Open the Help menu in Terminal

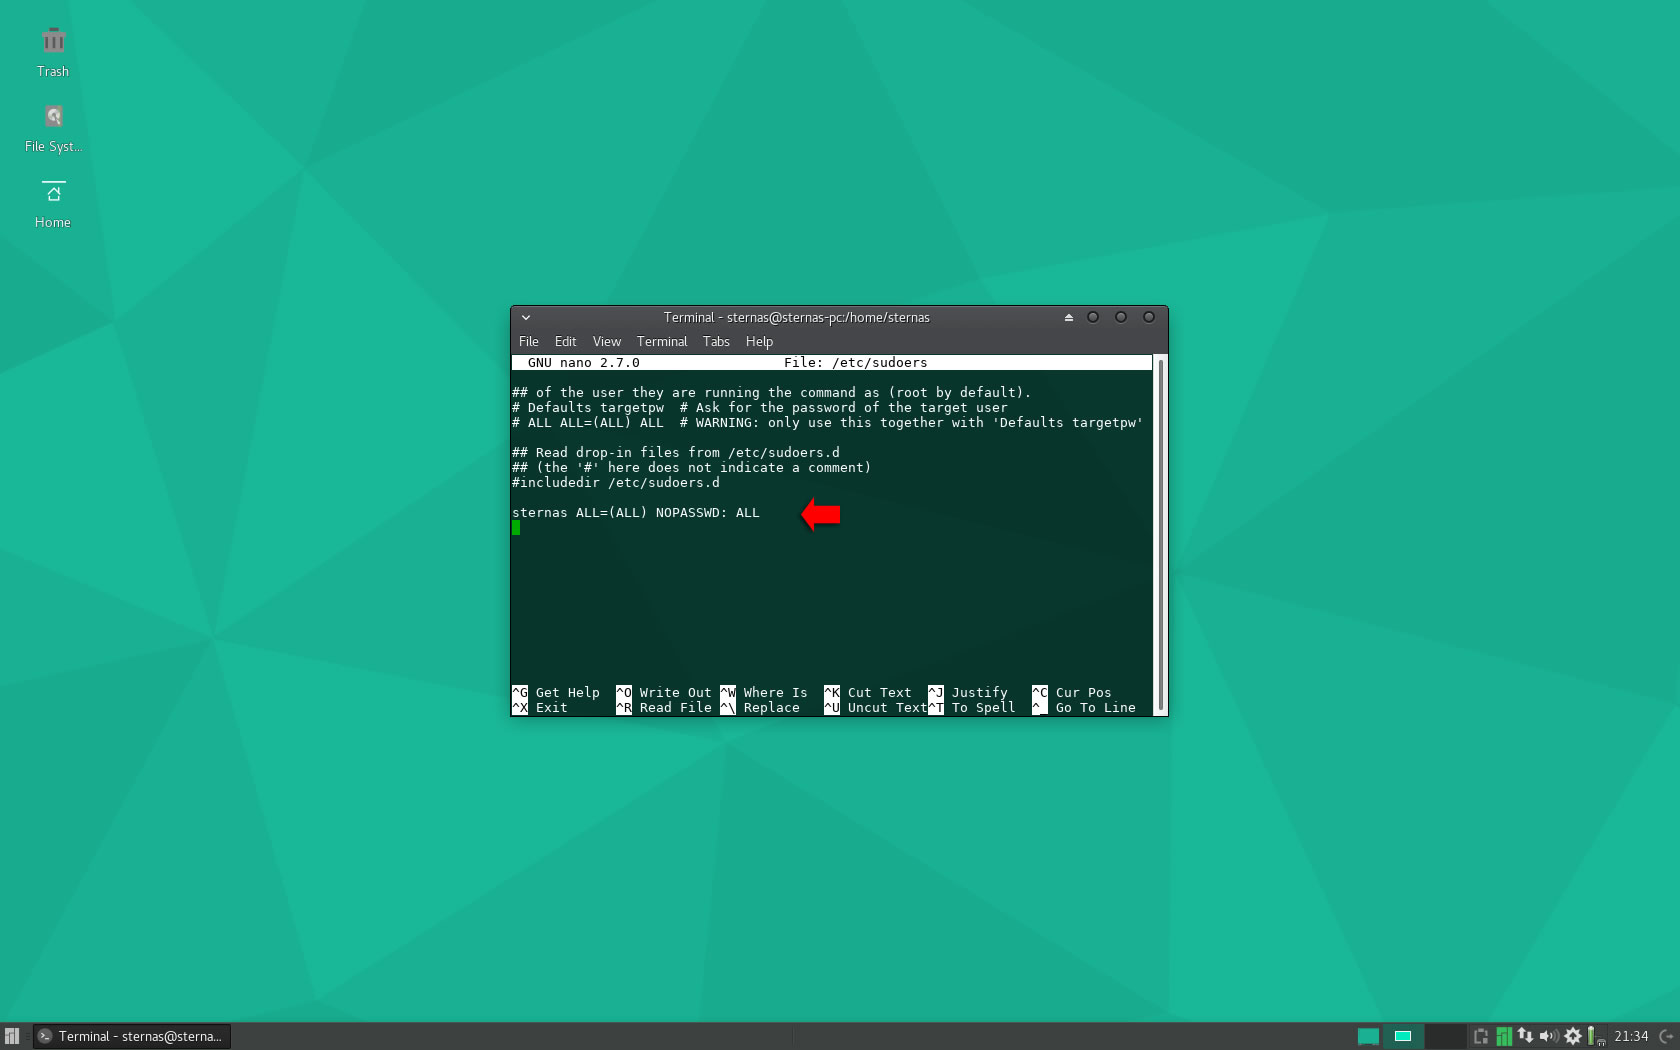pyautogui.click(x=759, y=341)
